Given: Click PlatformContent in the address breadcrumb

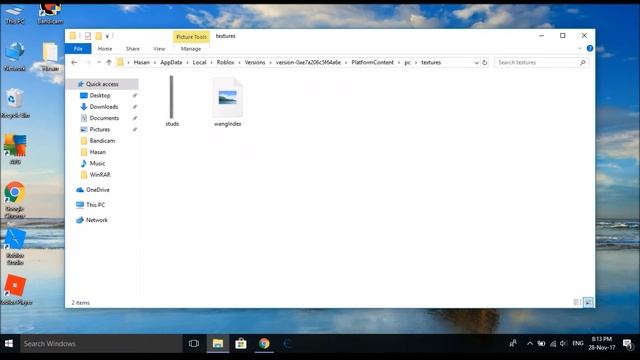Looking at the screenshot, I should (x=372, y=62).
